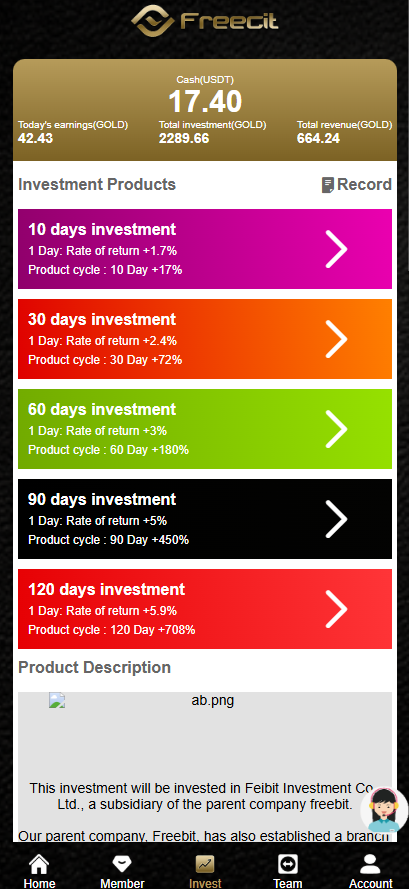Open the customer support avatar chat
Screen dimensions: 409x889
tap(384, 811)
